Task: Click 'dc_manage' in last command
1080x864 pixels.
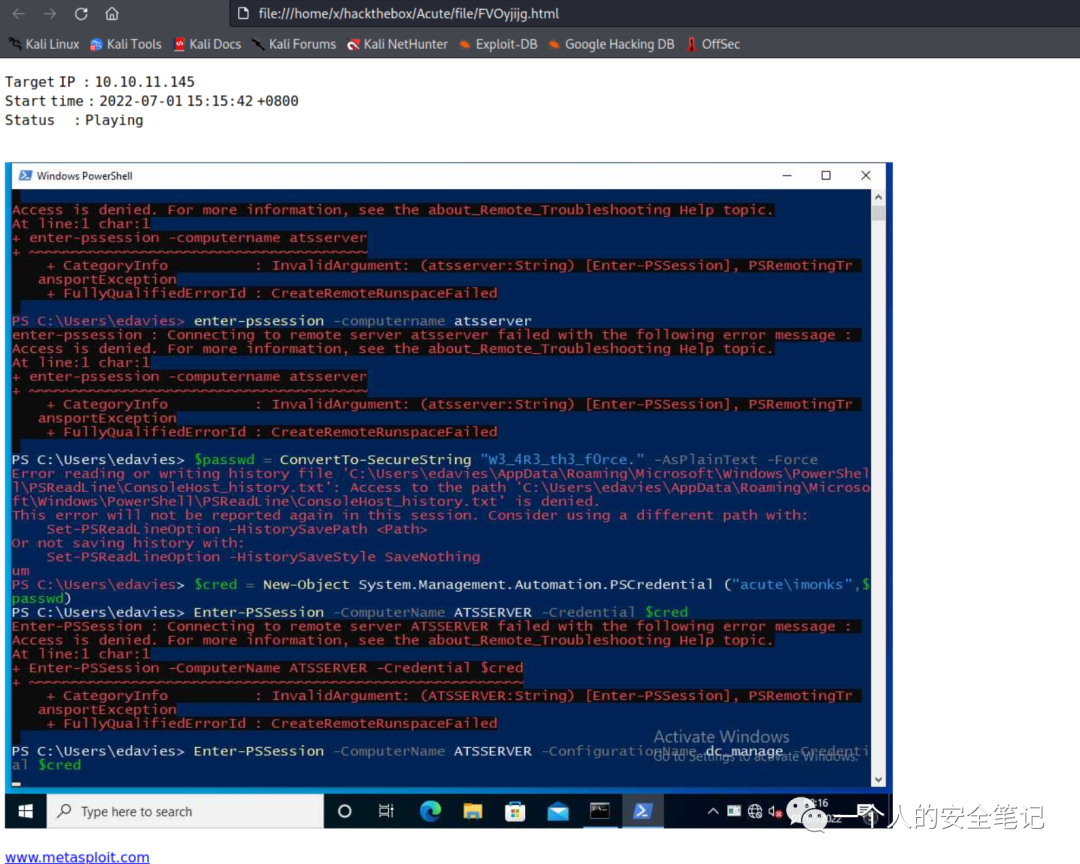Action: click(744, 751)
